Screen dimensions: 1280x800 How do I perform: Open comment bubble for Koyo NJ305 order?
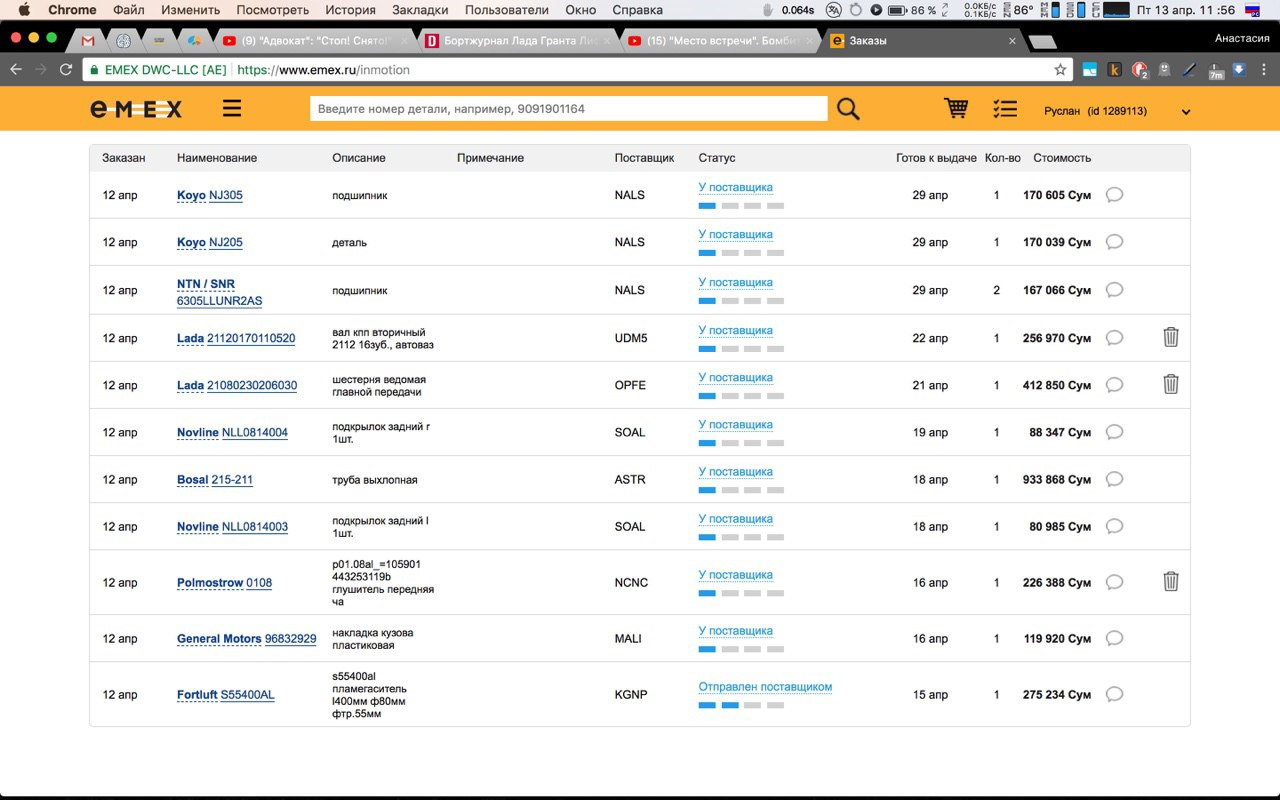point(1114,195)
